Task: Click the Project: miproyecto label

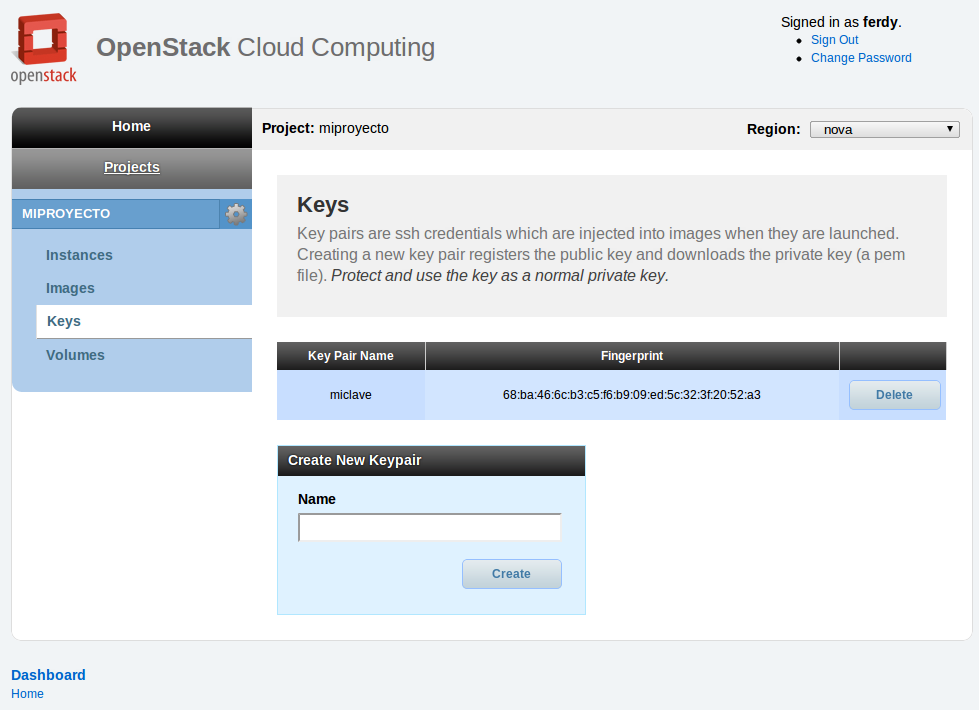Action: click(x=325, y=129)
